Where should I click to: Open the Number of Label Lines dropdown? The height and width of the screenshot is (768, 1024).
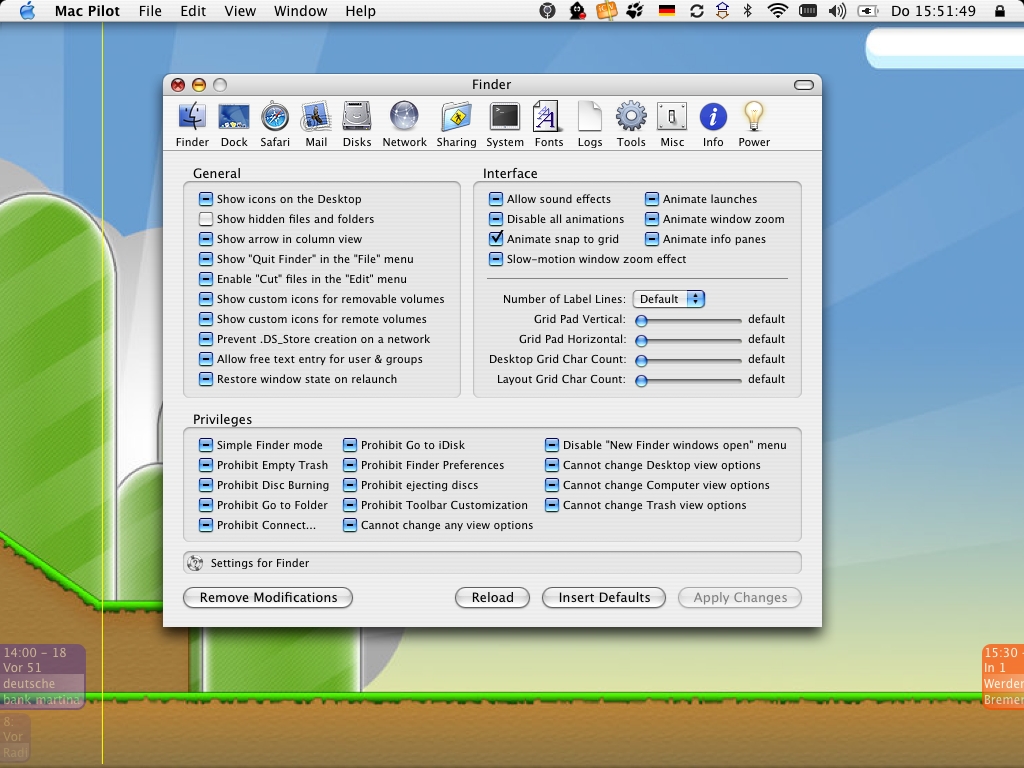(x=669, y=299)
